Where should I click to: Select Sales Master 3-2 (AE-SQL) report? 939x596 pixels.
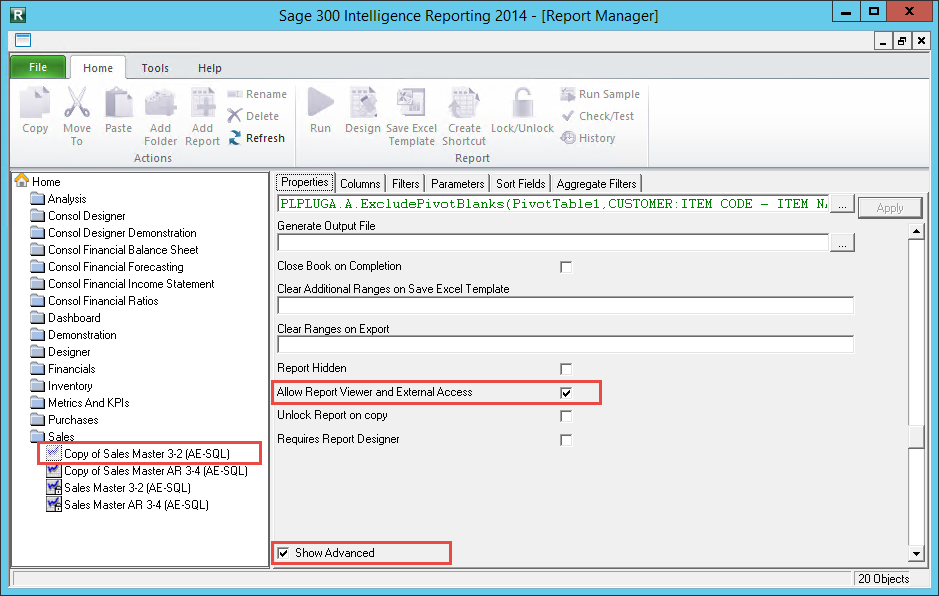click(x=127, y=488)
